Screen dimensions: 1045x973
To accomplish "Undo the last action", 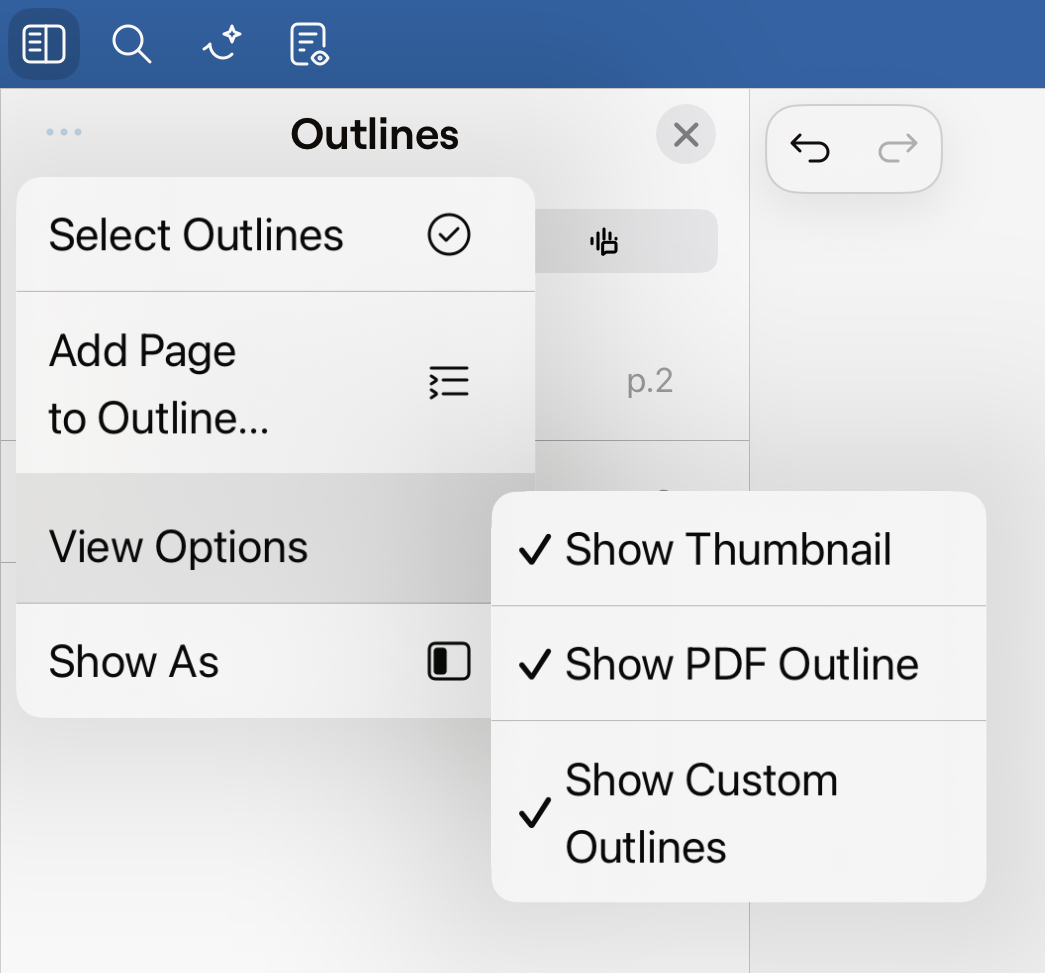I will pyautogui.click(x=810, y=149).
